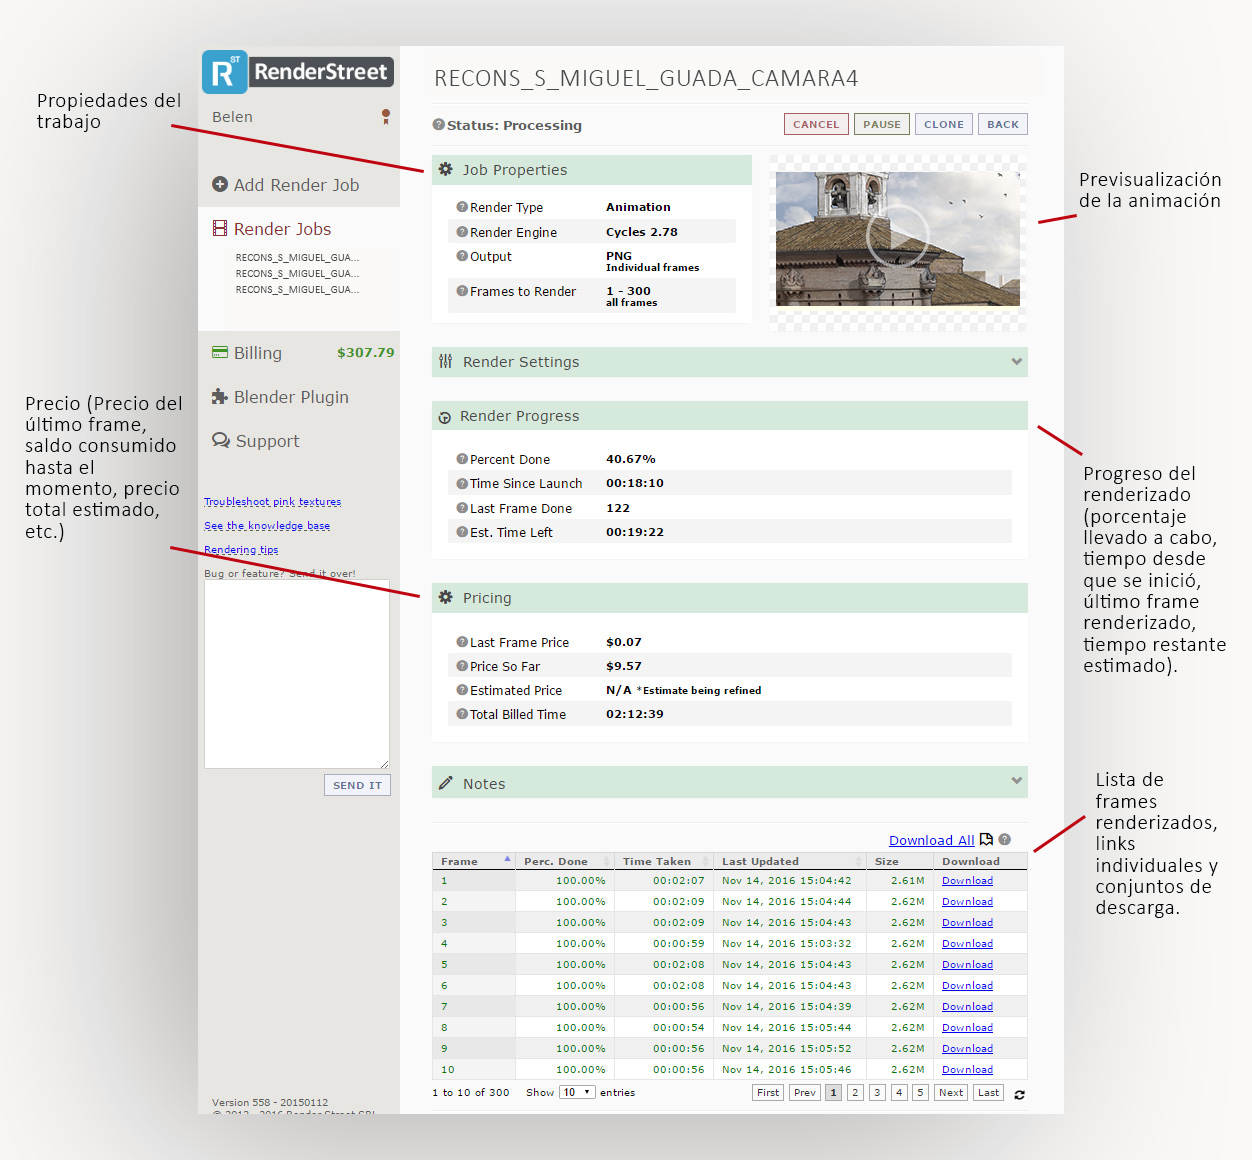Click help icon beside Estimated Price

point(462,690)
